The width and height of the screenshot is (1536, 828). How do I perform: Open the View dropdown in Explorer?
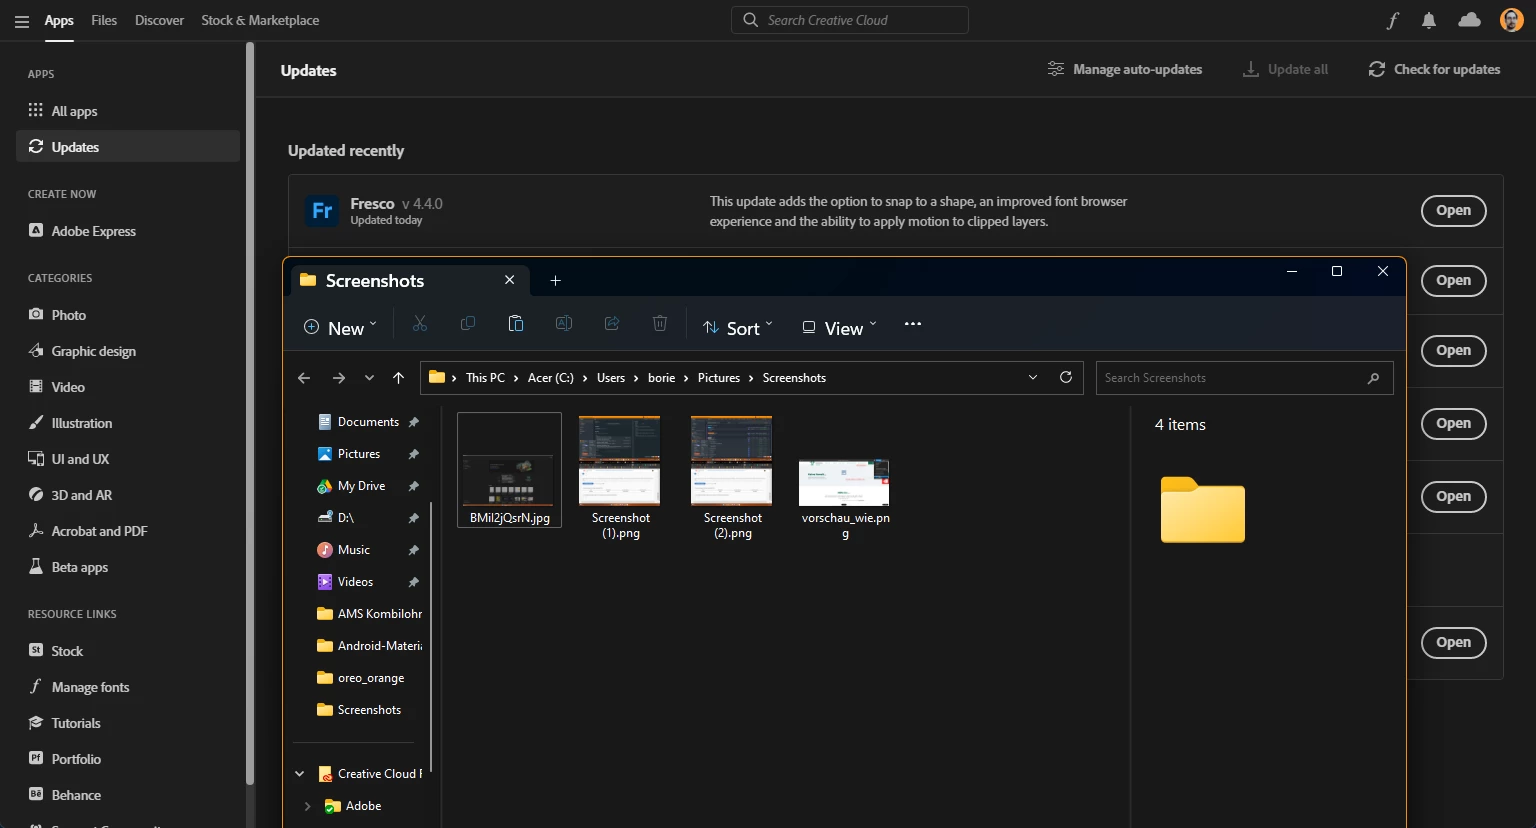[839, 328]
